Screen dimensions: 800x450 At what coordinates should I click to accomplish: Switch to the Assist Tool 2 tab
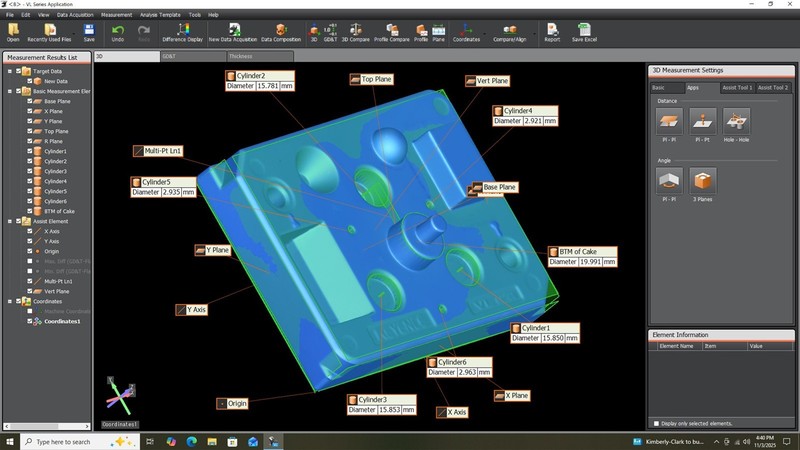click(x=773, y=88)
